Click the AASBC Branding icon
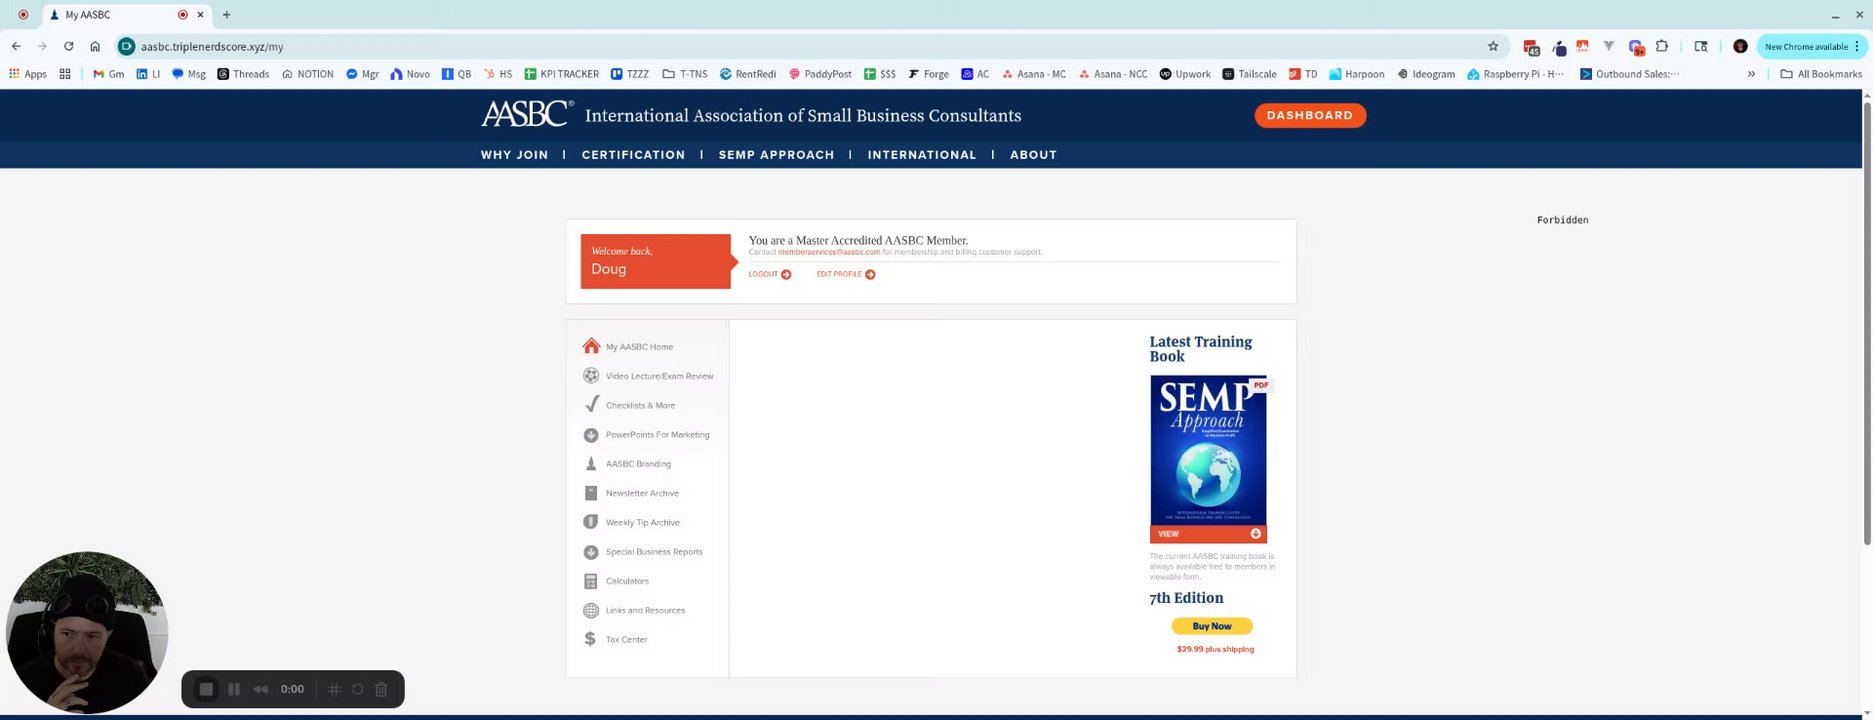1873x720 pixels. (x=591, y=464)
